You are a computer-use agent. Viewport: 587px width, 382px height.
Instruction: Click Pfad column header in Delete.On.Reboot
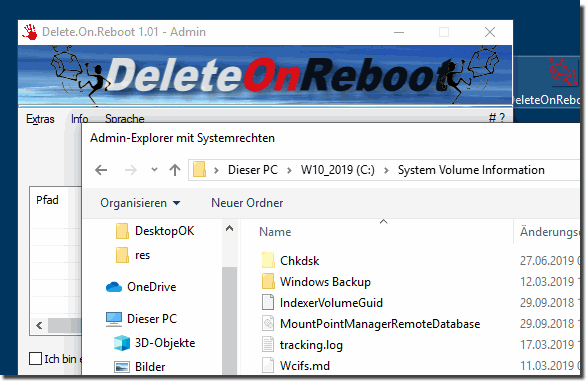(x=47, y=200)
